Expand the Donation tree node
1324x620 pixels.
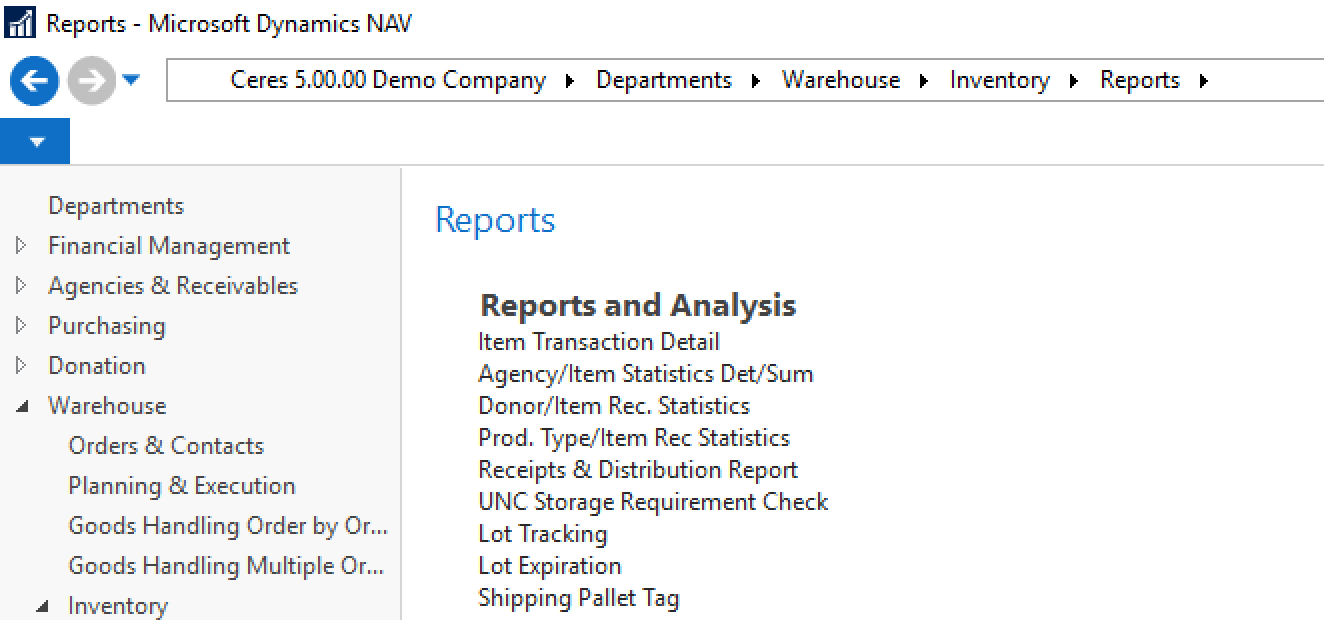[21, 366]
